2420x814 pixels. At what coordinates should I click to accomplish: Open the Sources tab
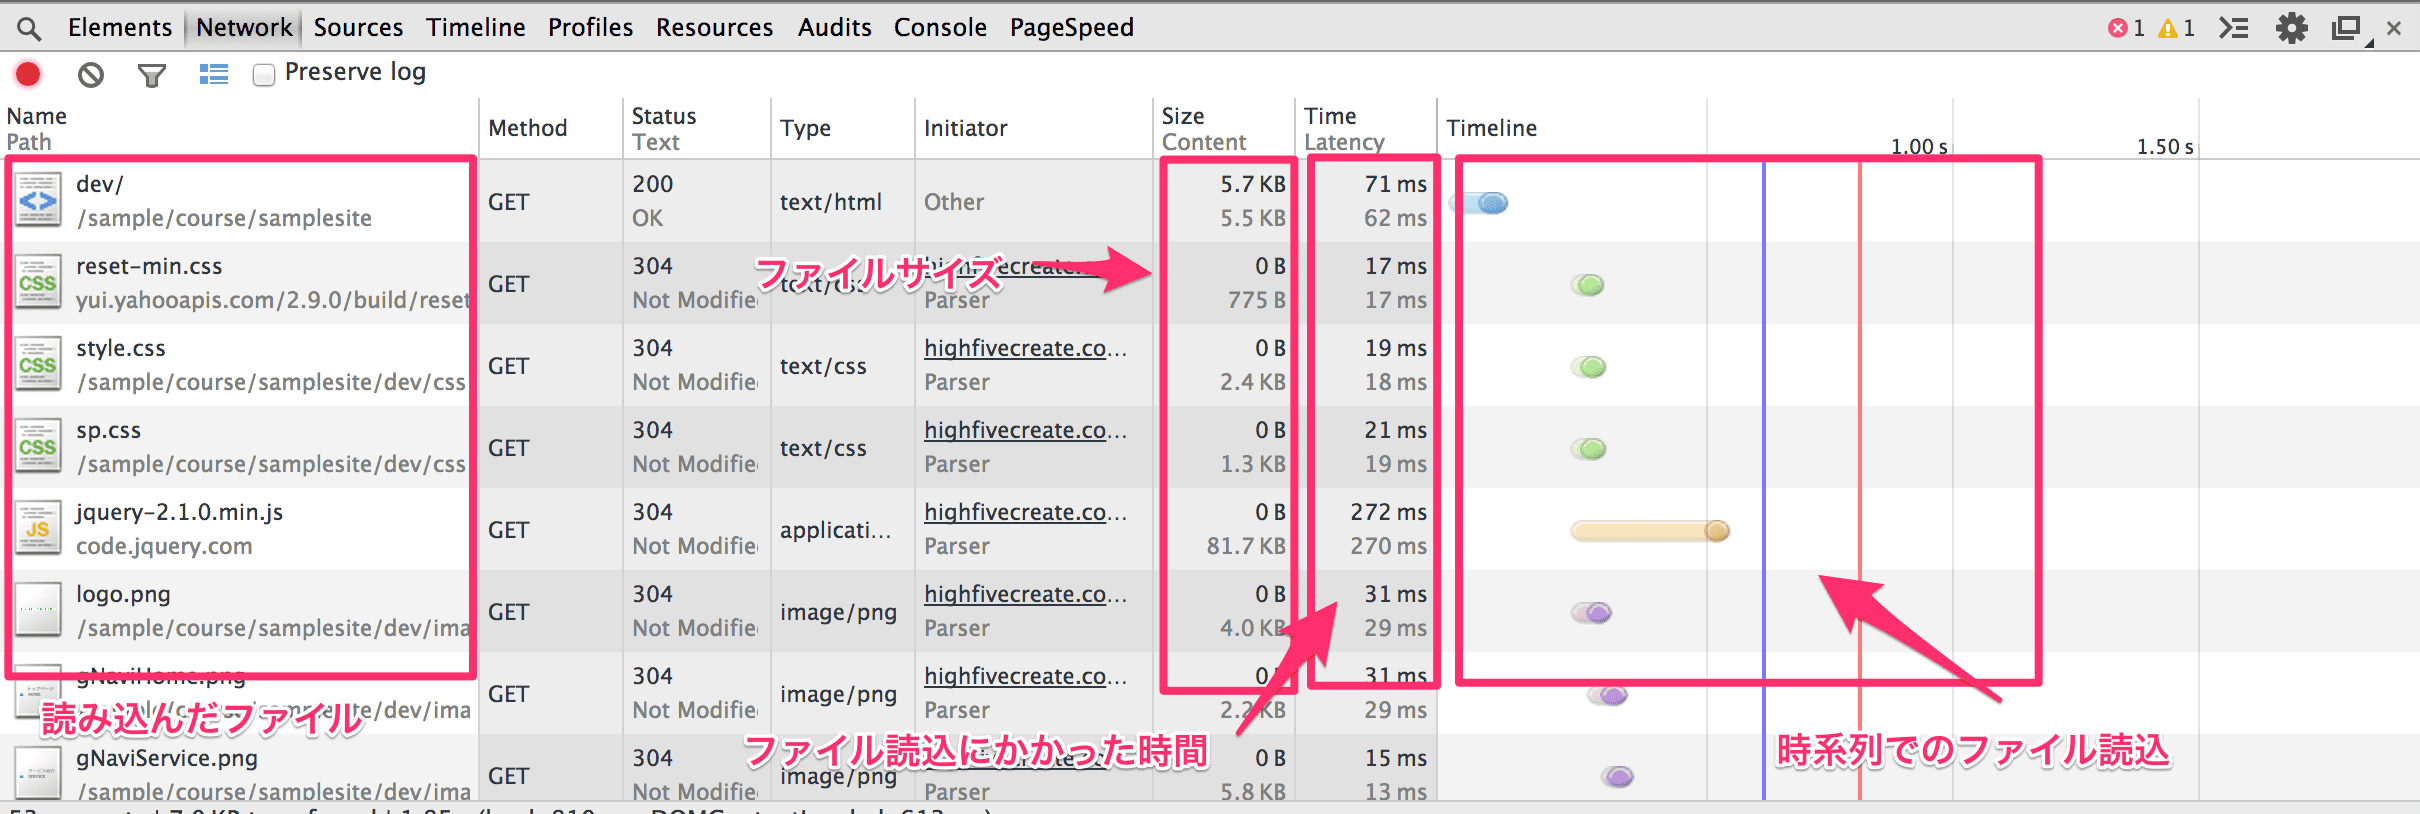[358, 27]
